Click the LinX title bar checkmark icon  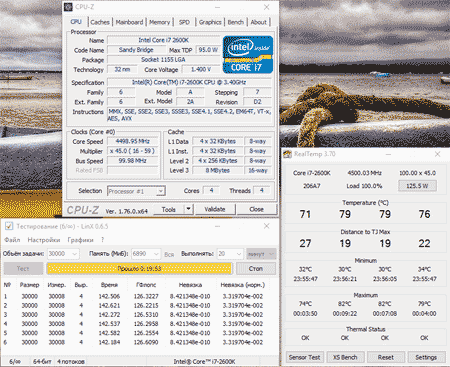pos(9,226)
